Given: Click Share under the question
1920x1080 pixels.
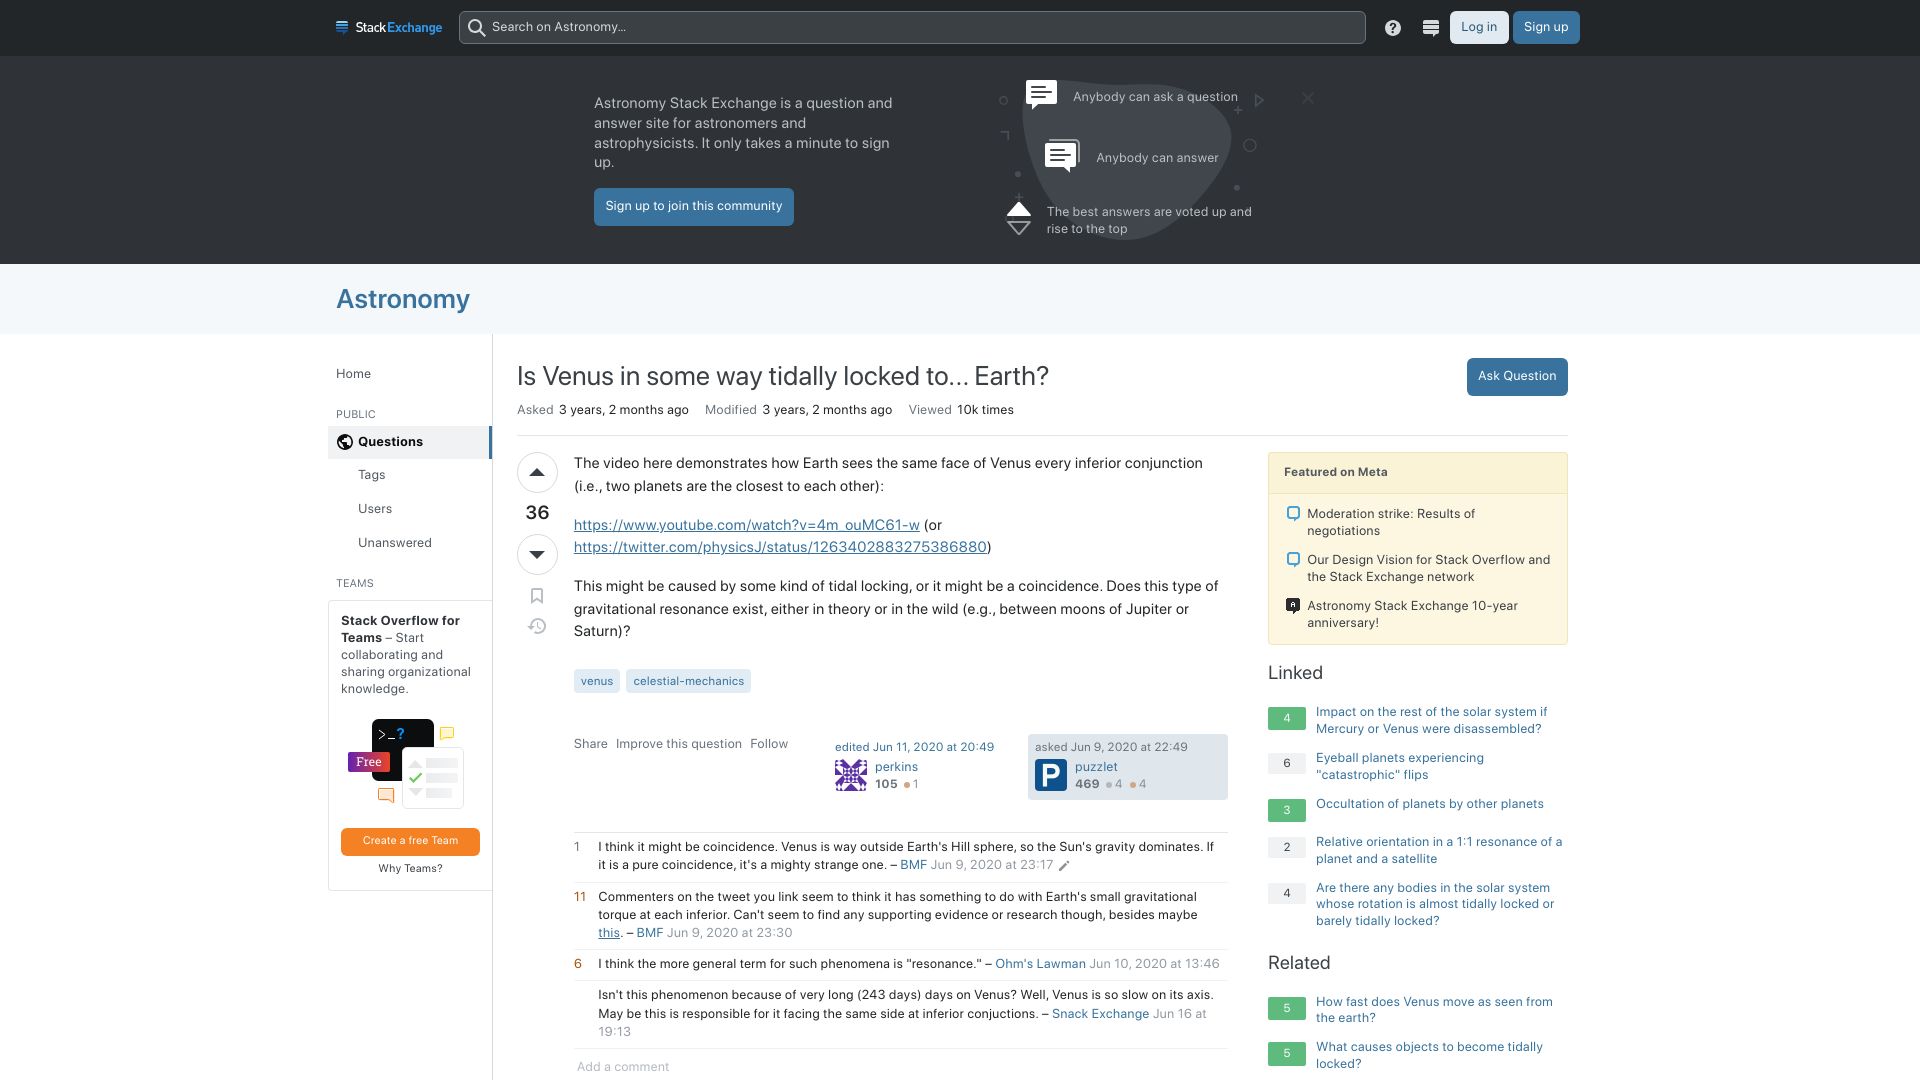Looking at the screenshot, I should click(591, 744).
